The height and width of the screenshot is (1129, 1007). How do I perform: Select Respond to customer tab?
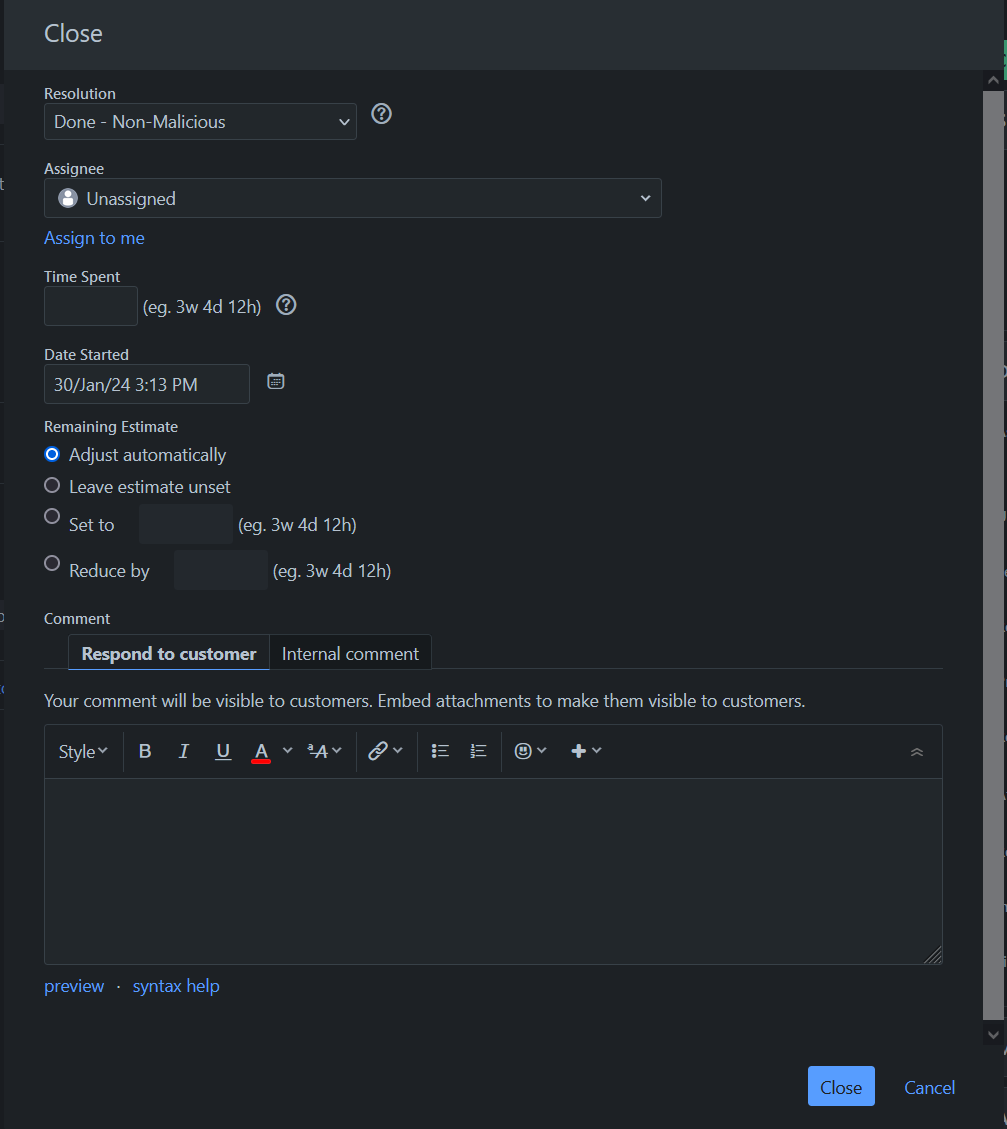pos(169,654)
